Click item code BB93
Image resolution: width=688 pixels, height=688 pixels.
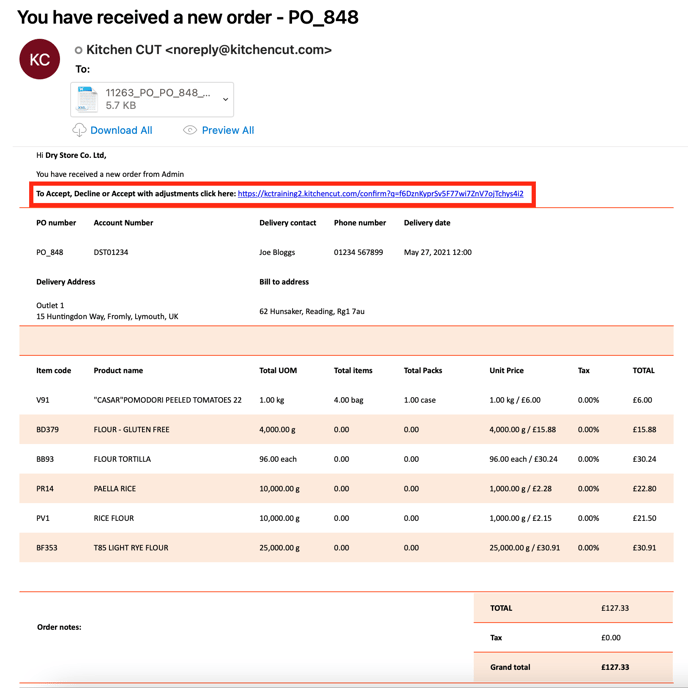point(45,459)
